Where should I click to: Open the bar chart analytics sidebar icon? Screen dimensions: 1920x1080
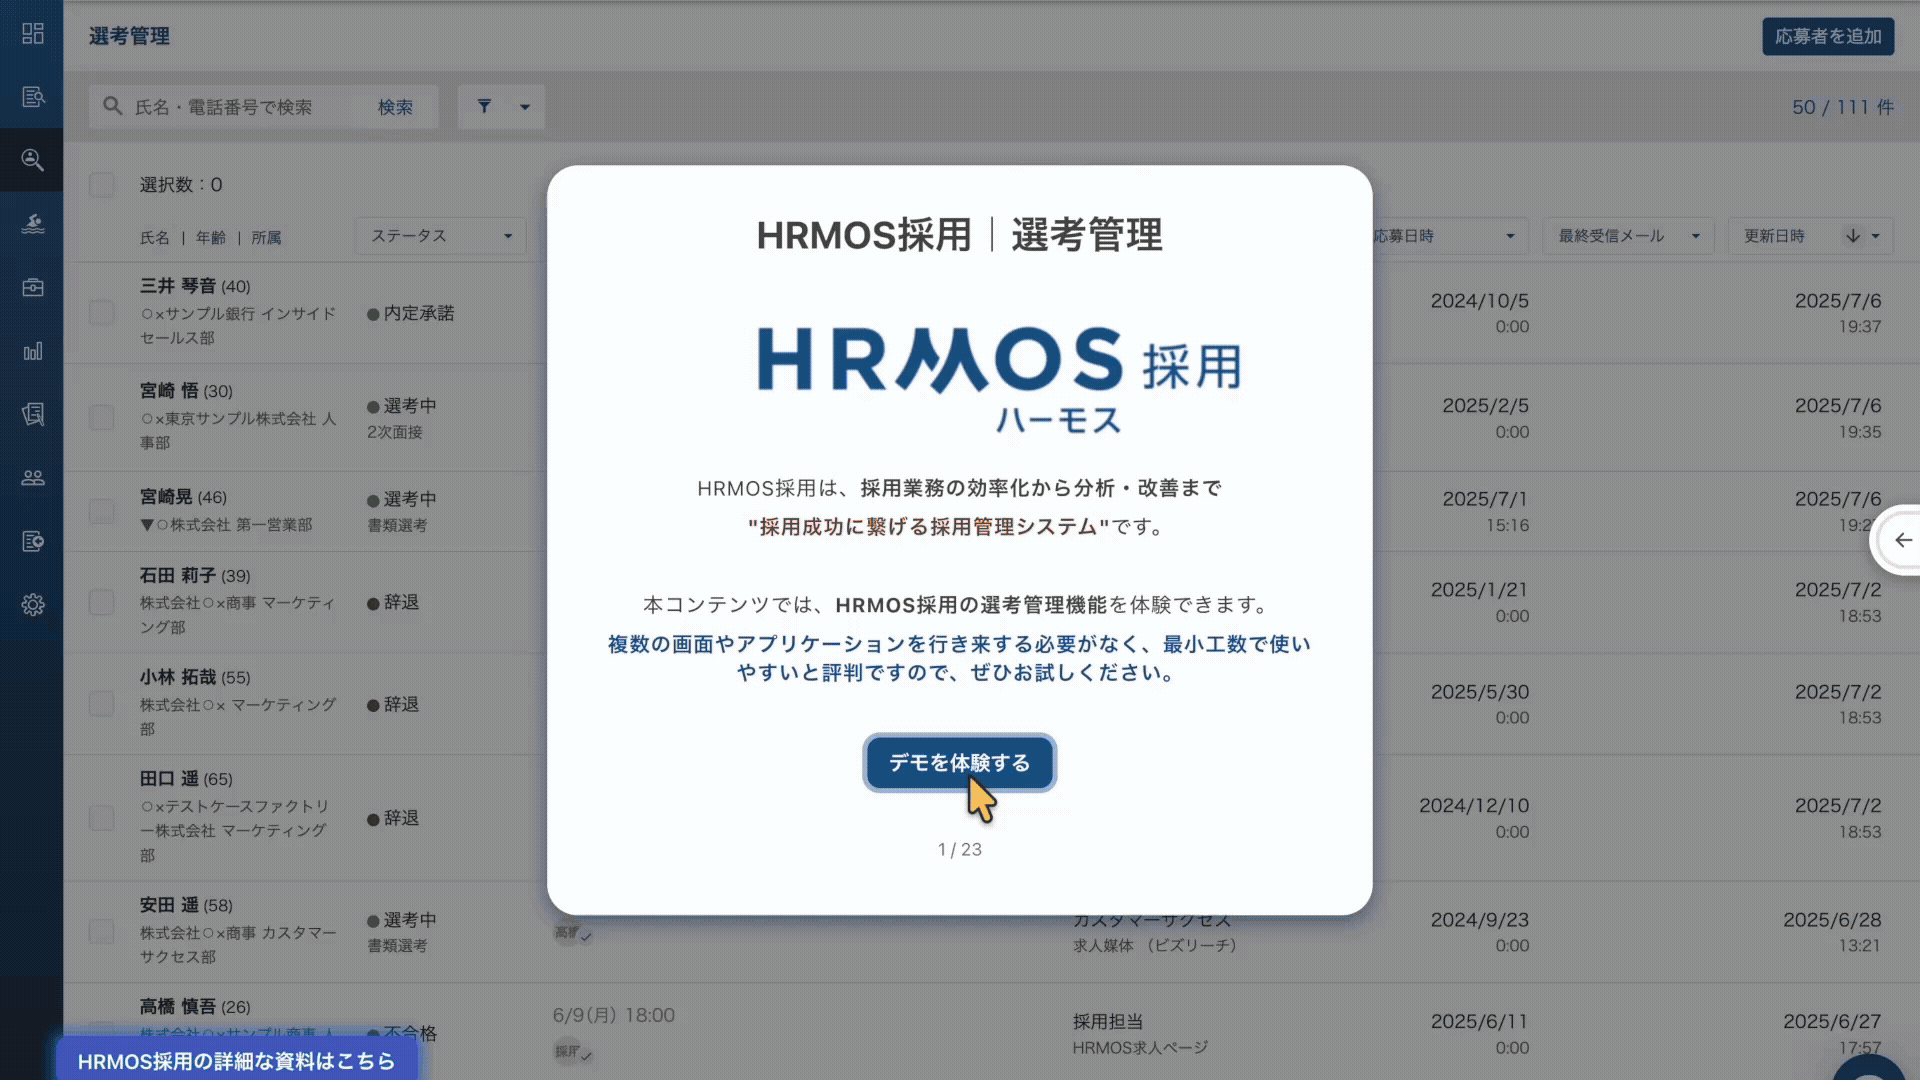pyautogui.click(x=32, y=351)
